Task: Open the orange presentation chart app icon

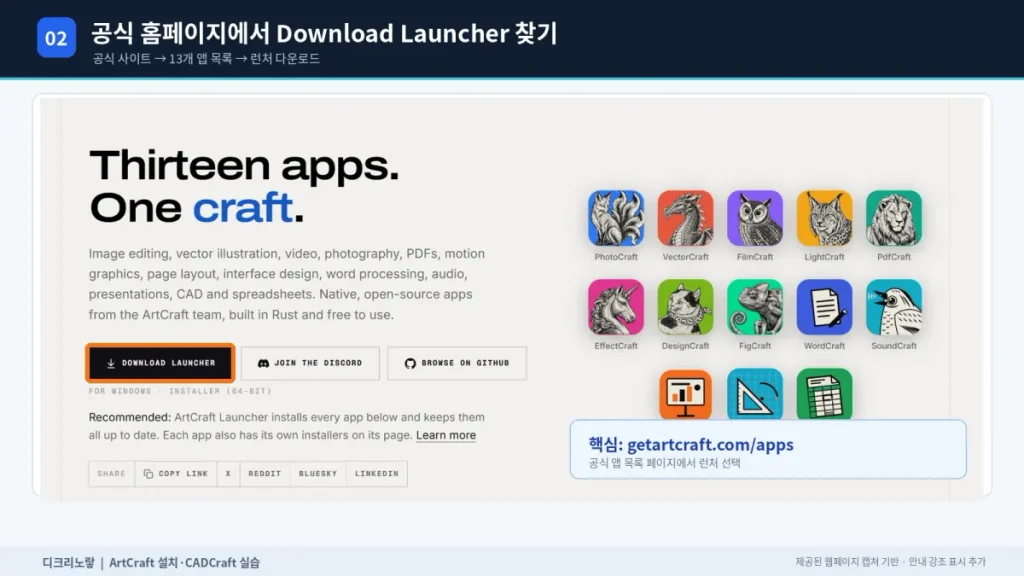Action: pos(685,394)
